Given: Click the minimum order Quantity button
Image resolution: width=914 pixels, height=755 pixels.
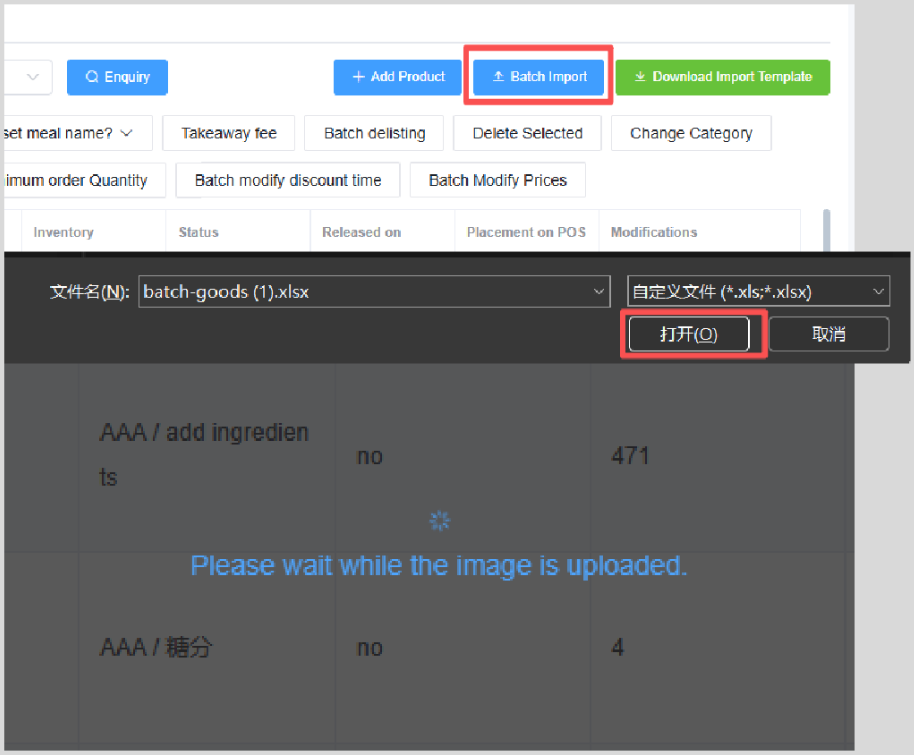Looking at the screenshot, I should click(78, 181).
